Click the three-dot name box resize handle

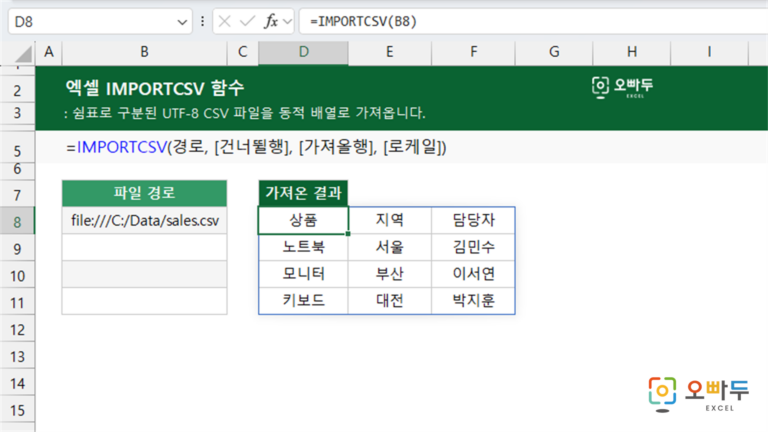[202, 22]
